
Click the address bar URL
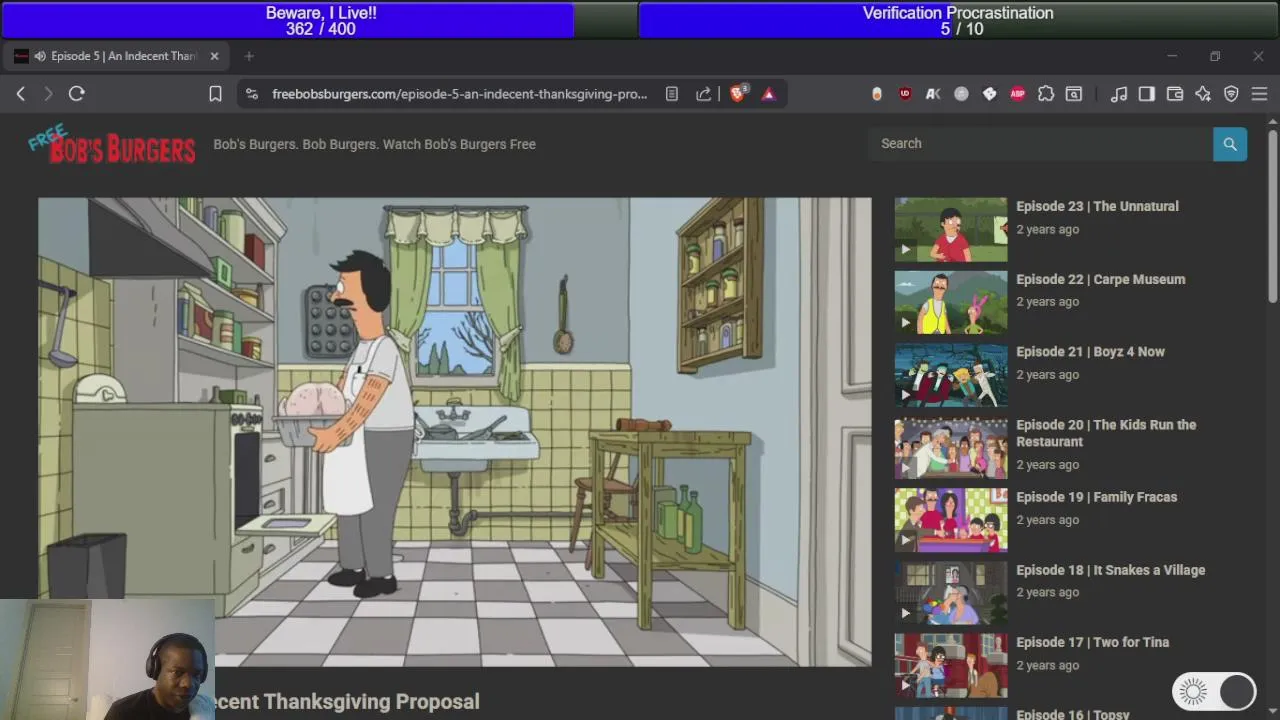point(460,93)
